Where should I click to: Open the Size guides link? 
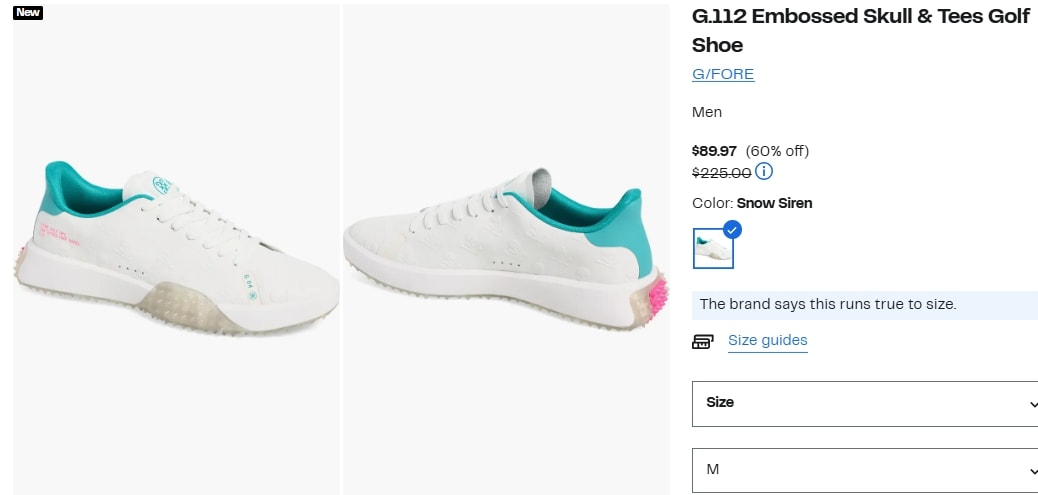click(768, 340)
